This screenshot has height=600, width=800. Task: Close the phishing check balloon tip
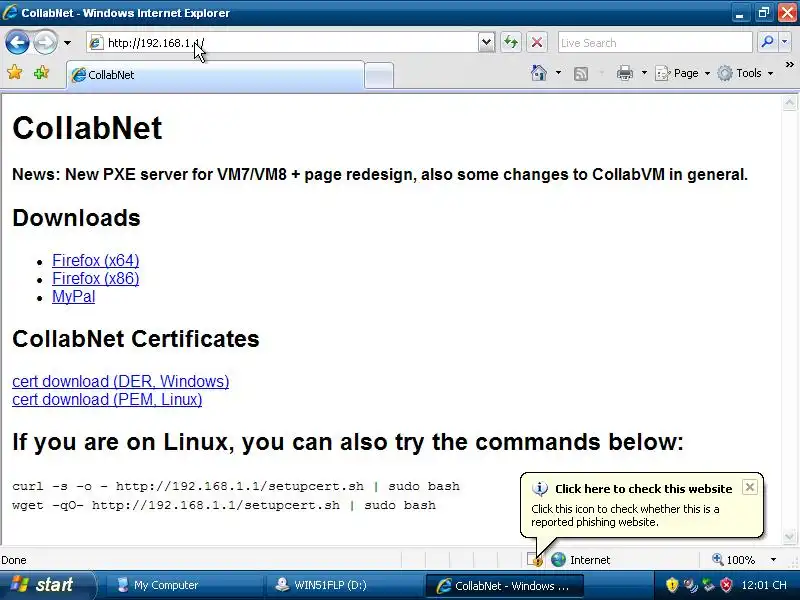click(749, 487)
